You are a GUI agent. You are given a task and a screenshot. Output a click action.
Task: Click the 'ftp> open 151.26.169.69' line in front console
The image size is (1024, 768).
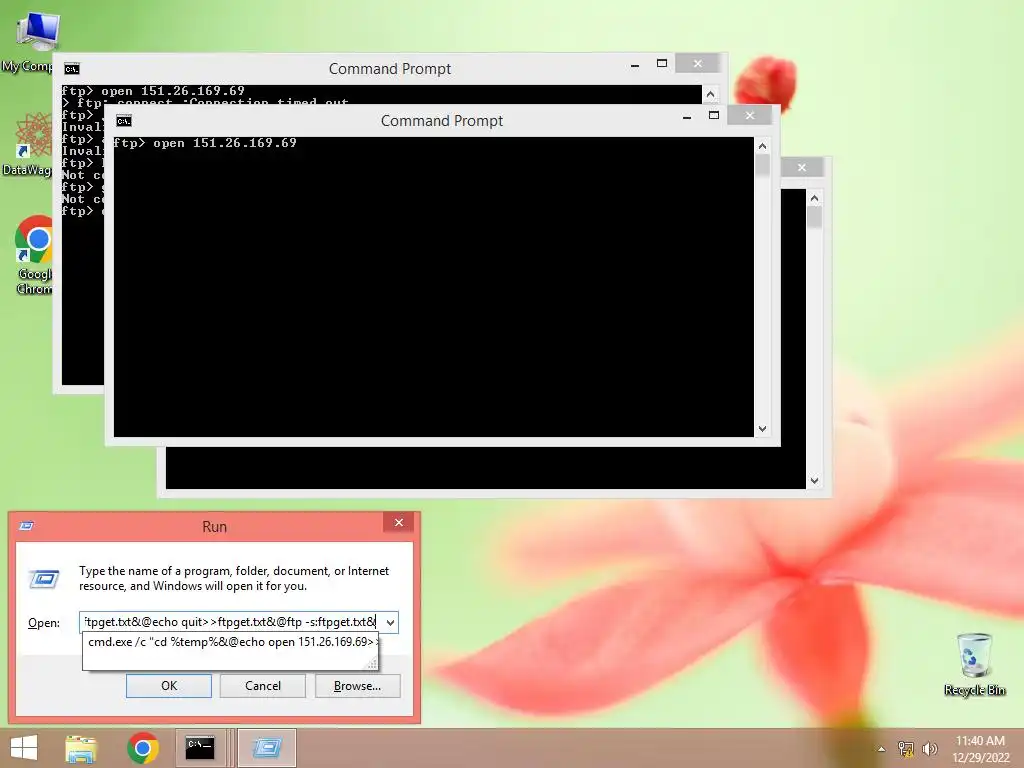click(x=205, y=143)
